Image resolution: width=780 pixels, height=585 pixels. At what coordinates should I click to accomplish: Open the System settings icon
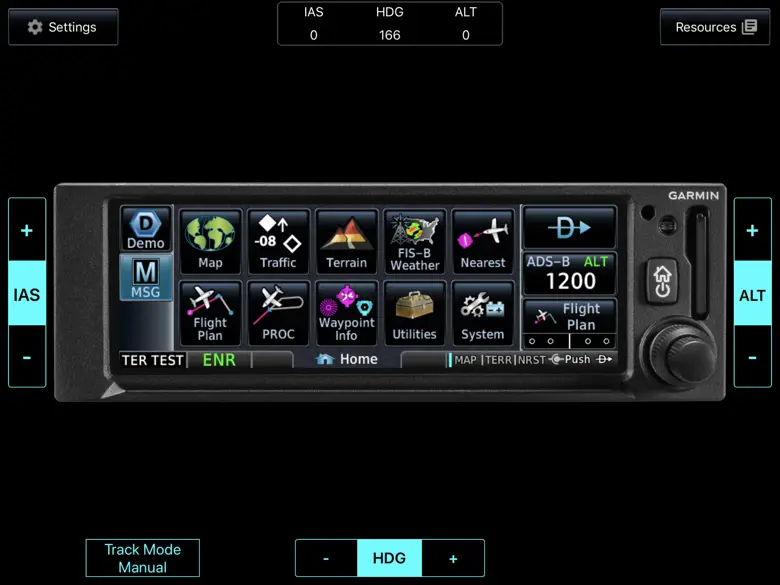coord(483,313)
